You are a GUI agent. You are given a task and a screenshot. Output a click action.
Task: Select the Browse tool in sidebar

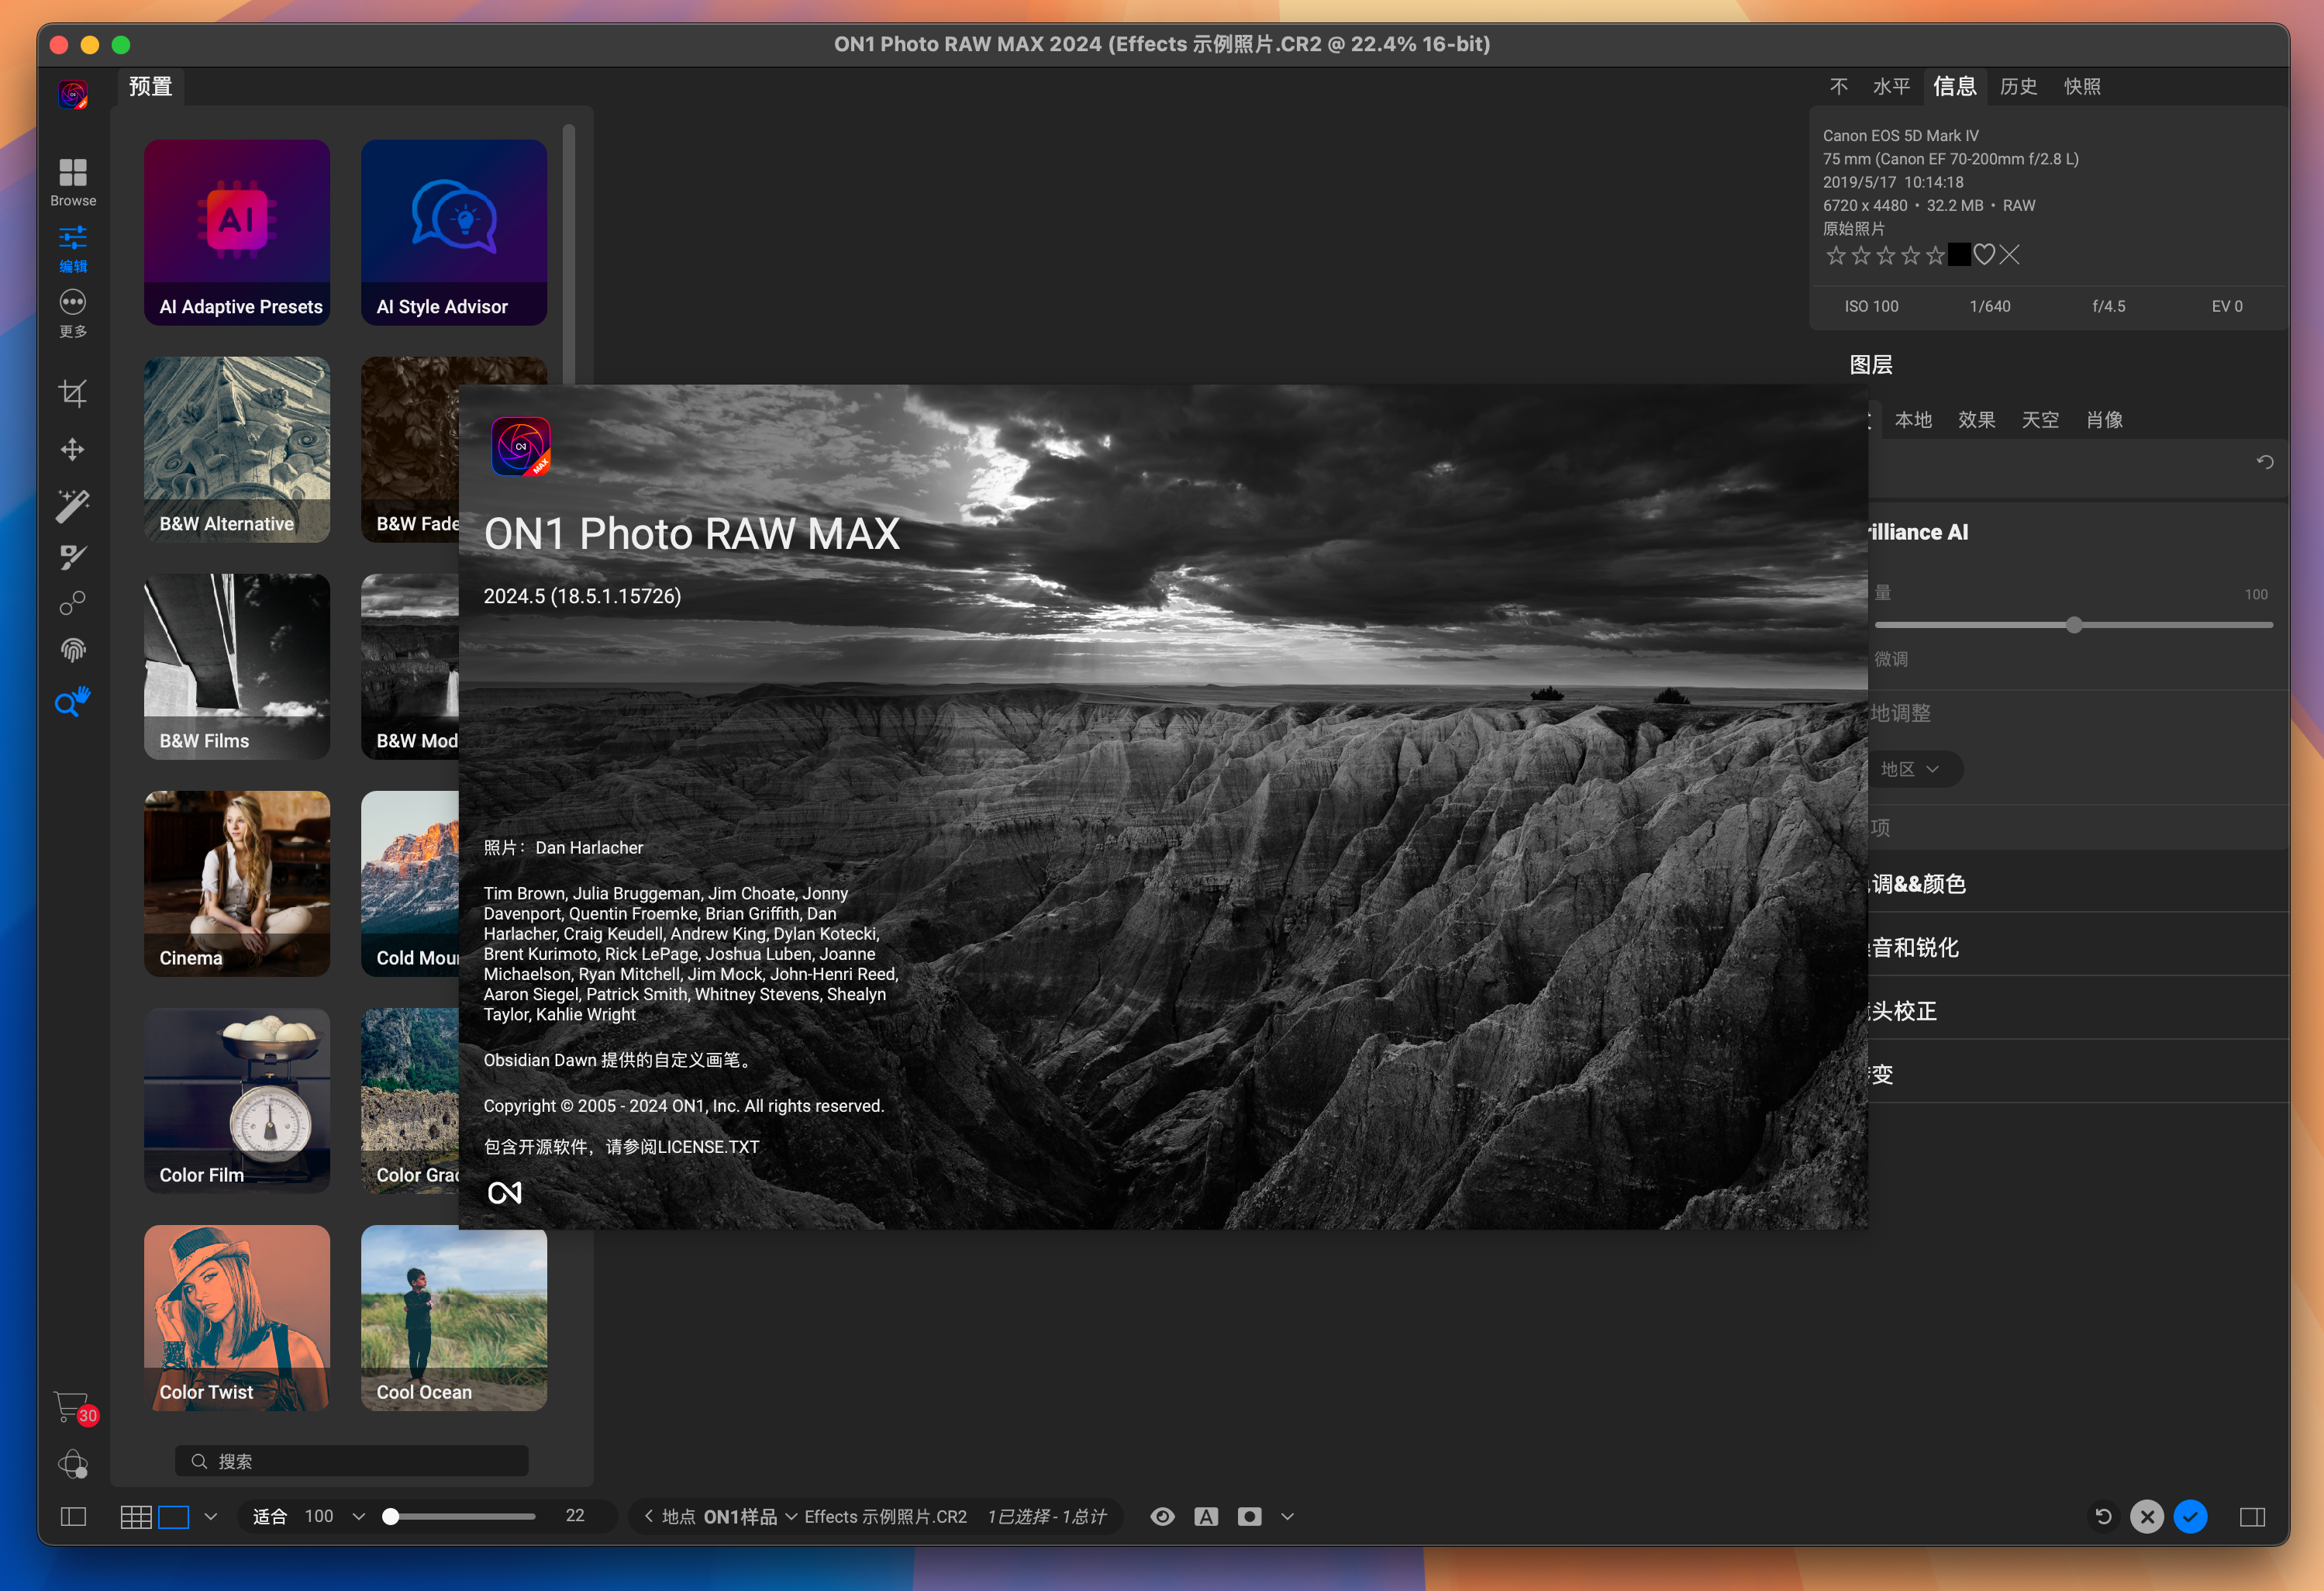click(72, 173)
